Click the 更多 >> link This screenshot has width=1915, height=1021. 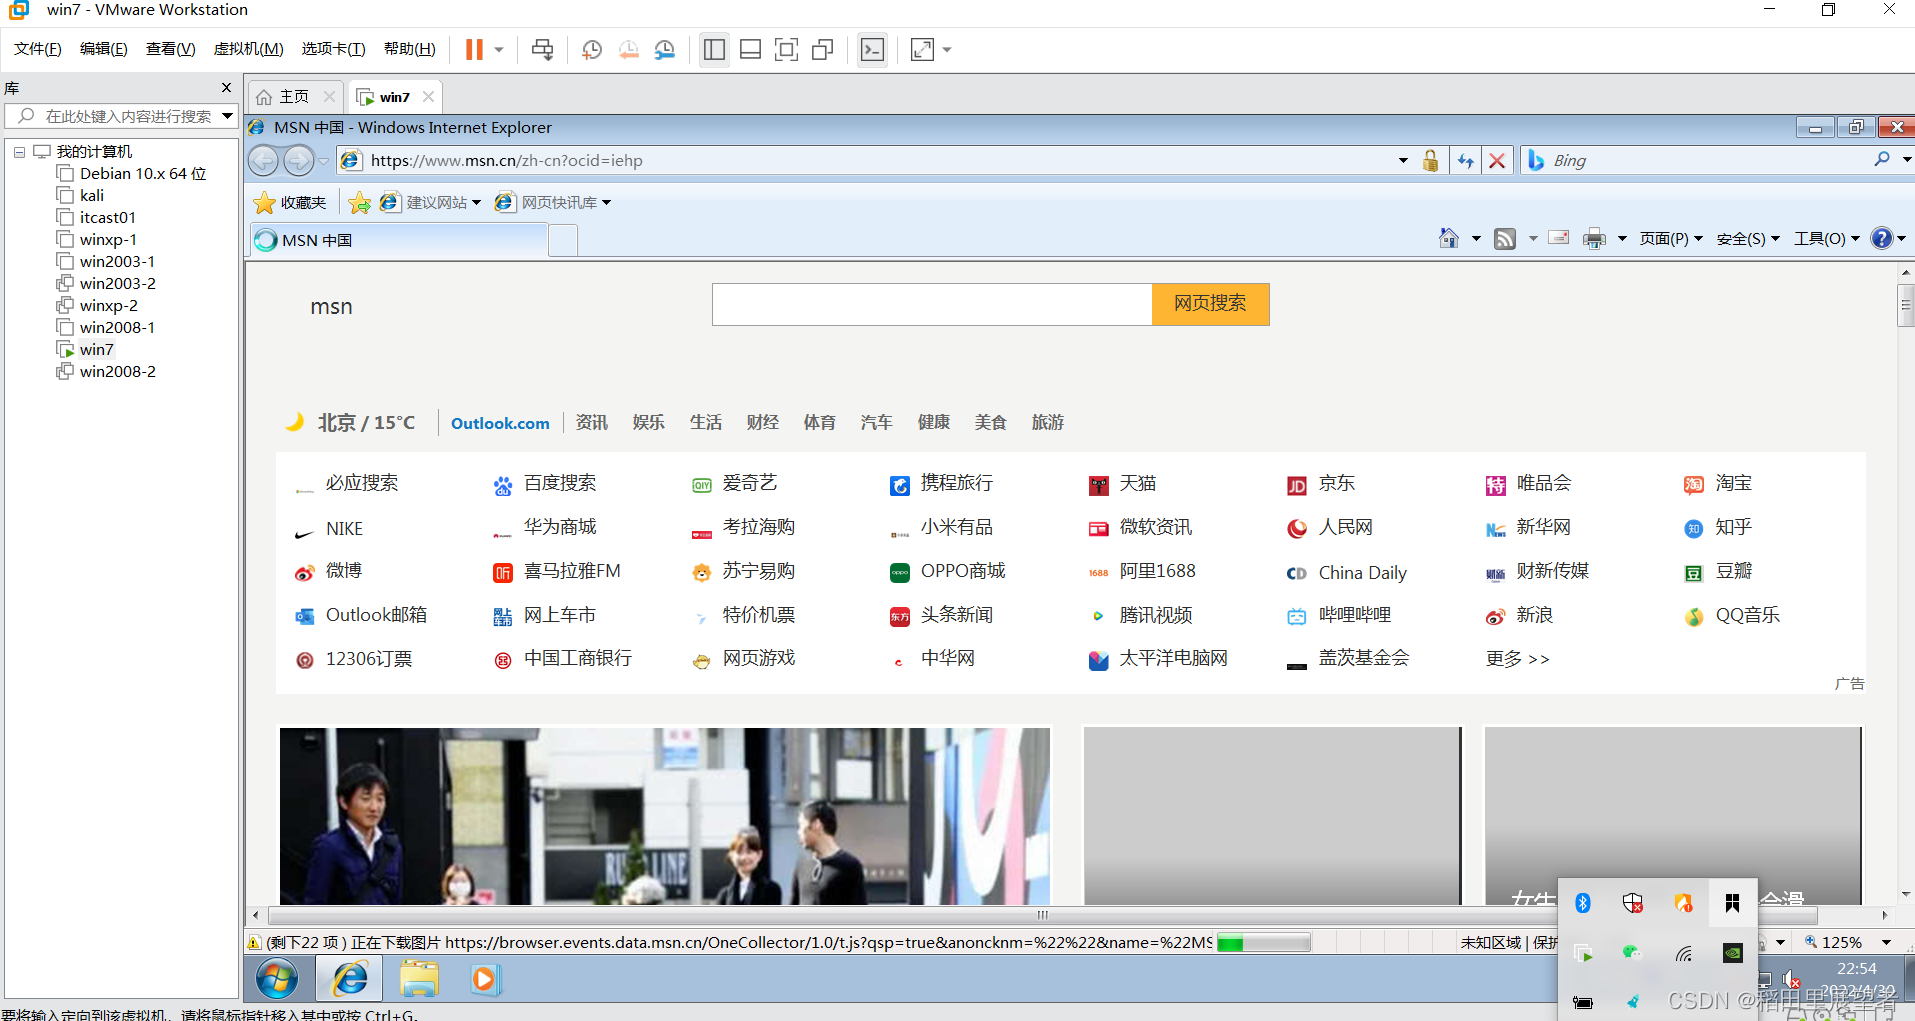pyautogui.click(x=1518, y=659)
